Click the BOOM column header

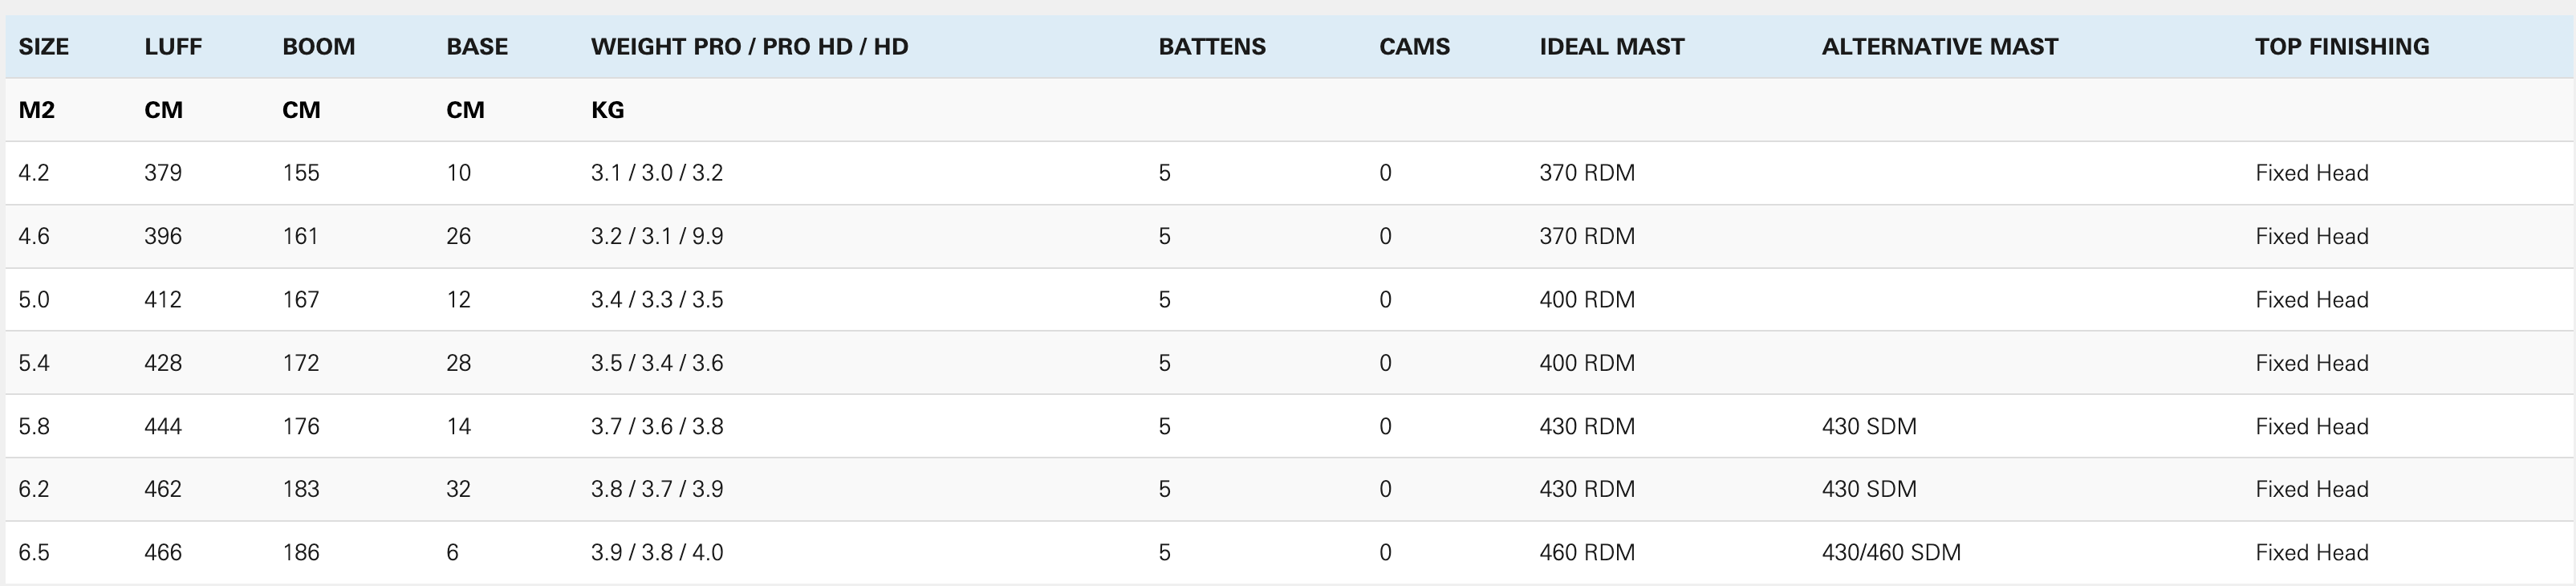(x=319, y=47)
